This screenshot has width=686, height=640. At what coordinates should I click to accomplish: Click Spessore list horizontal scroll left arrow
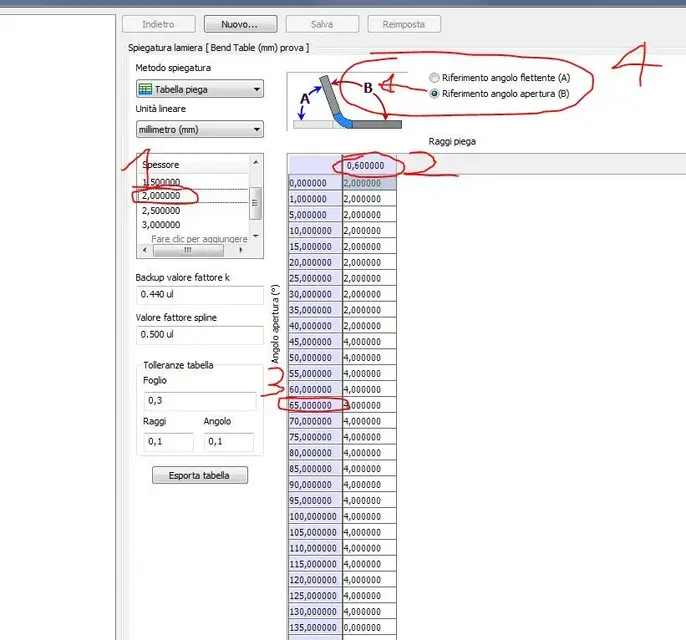pos(145,250)
